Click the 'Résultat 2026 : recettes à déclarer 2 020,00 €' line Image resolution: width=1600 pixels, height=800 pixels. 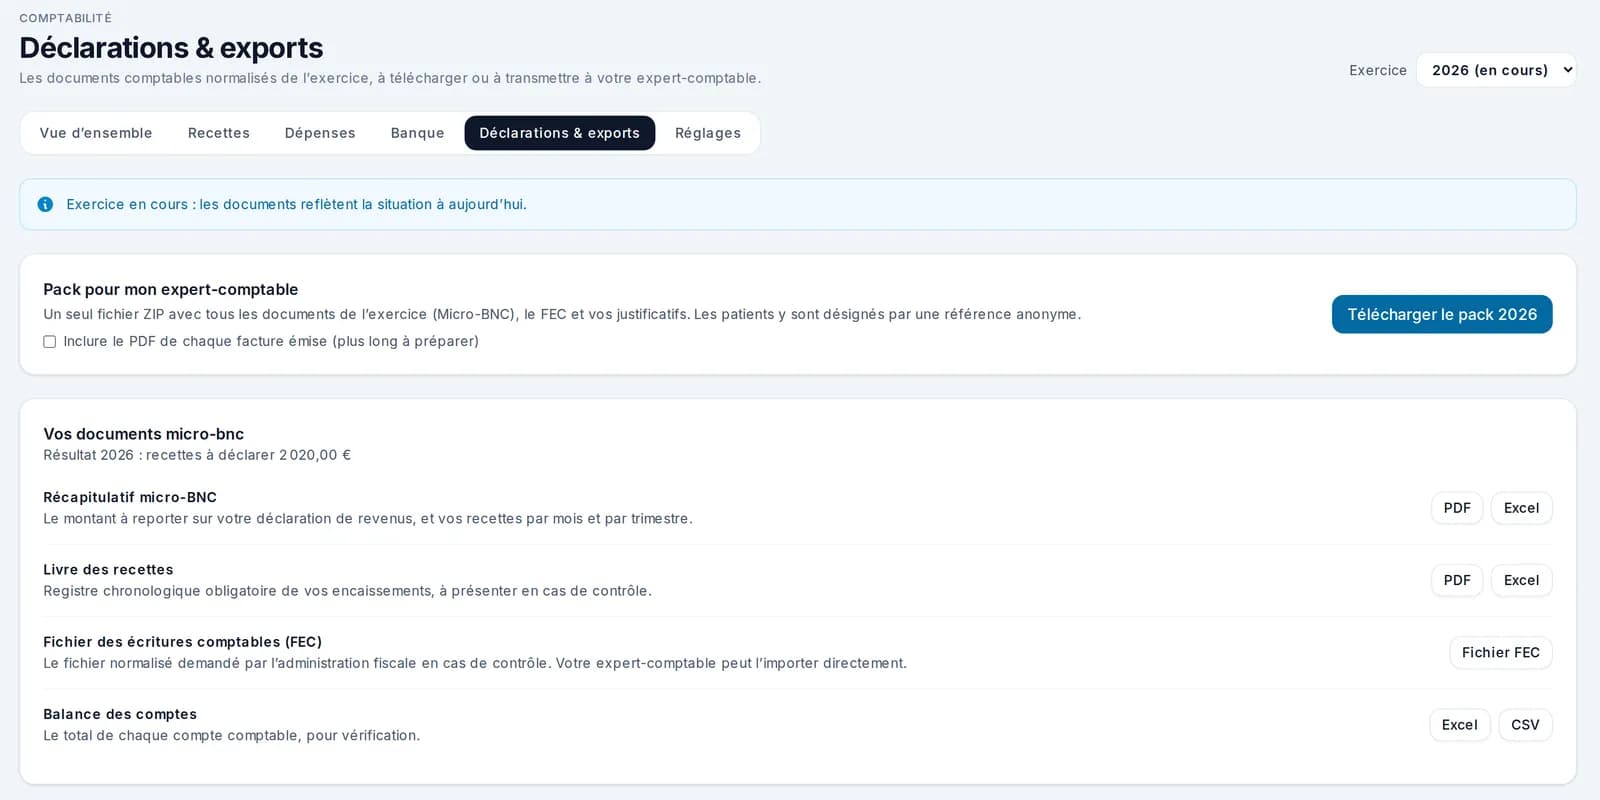coord(197,455)
